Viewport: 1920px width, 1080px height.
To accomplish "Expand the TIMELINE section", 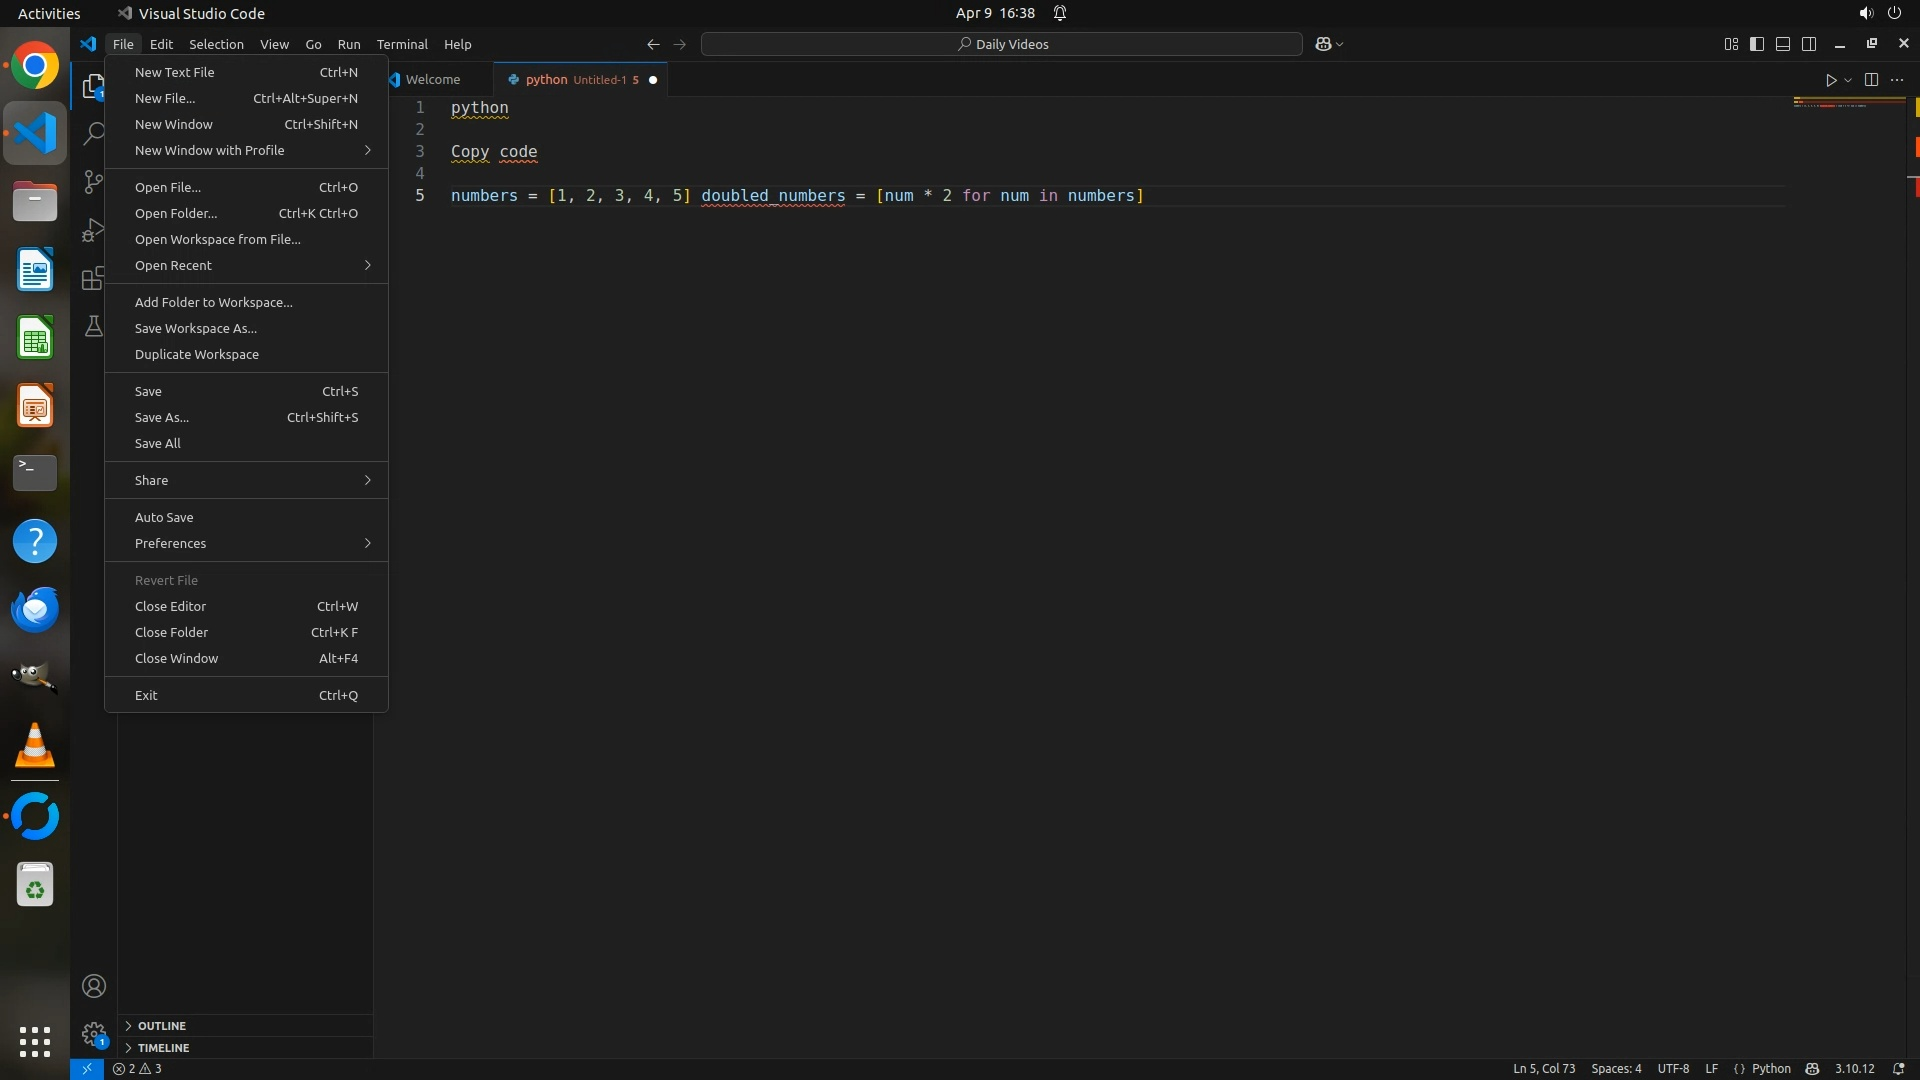I will pos(163,1048).
